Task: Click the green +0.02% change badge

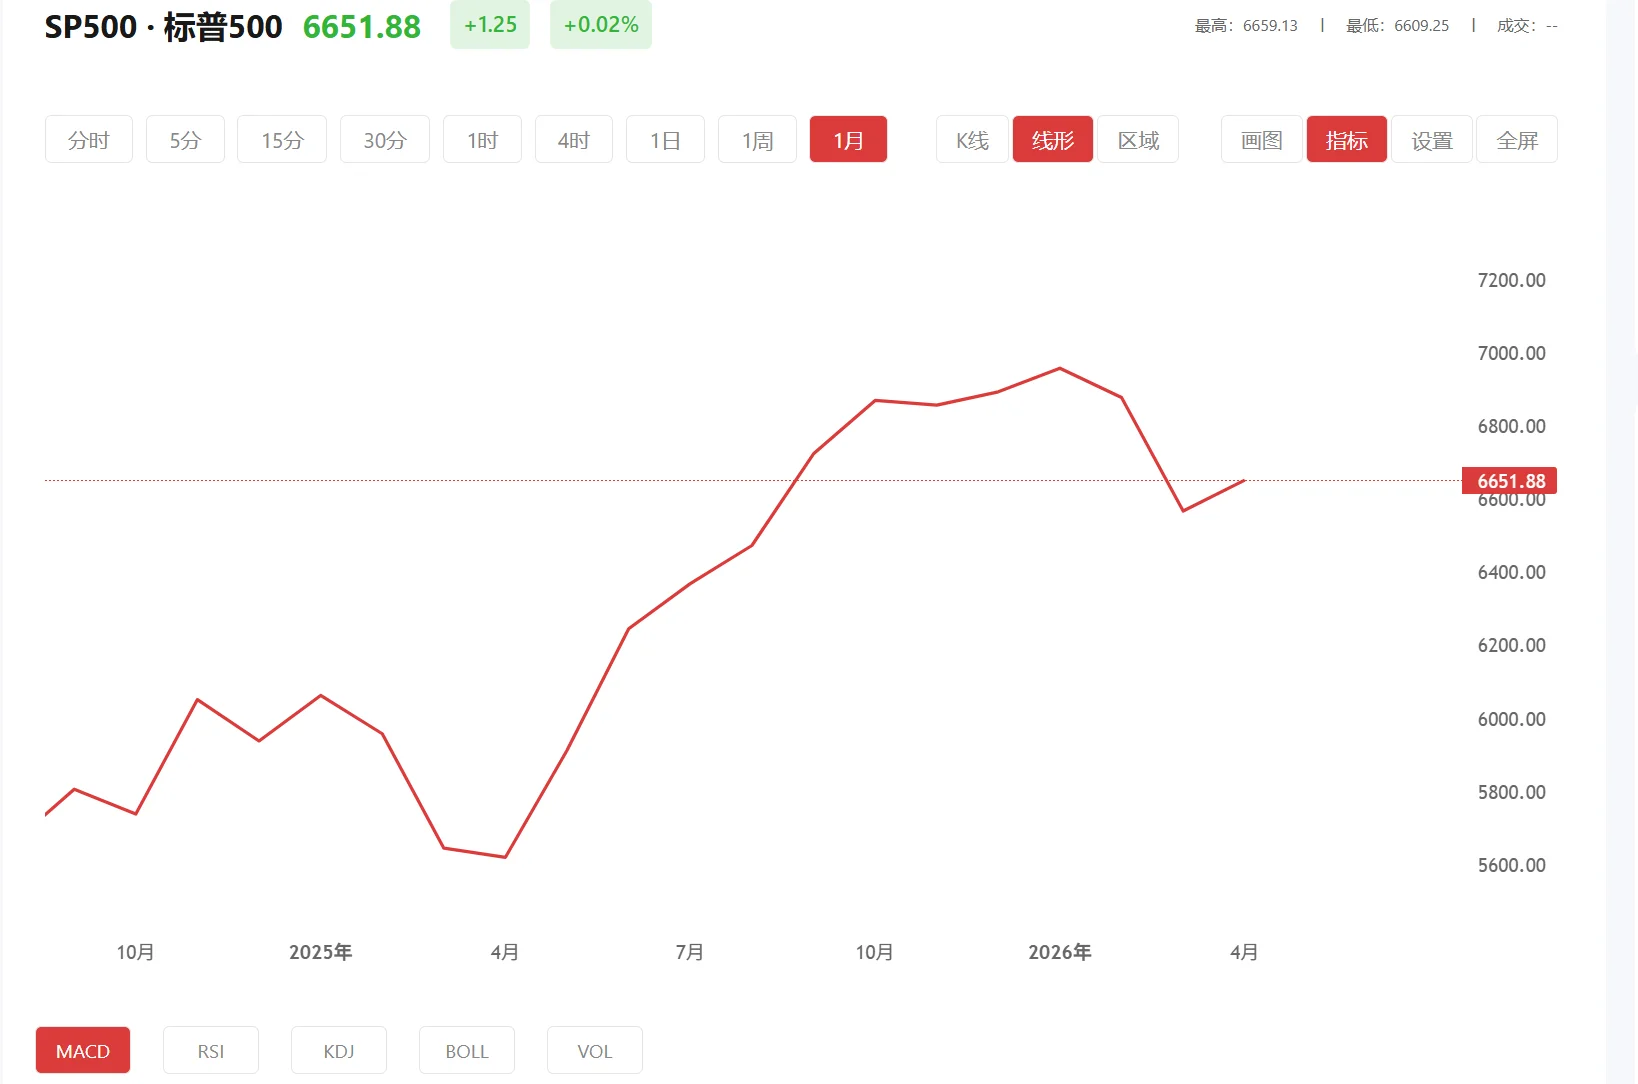Action: [x=600, y=25]
